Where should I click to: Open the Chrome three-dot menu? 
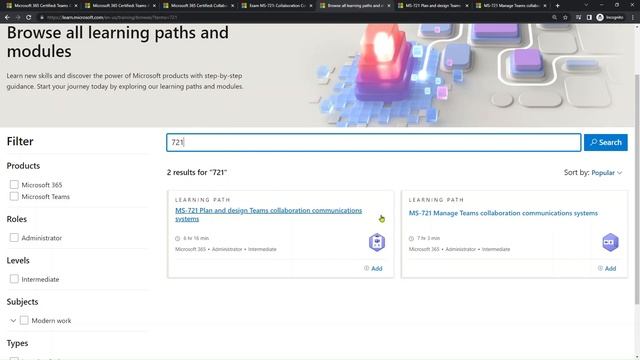(x=633, y=18)
